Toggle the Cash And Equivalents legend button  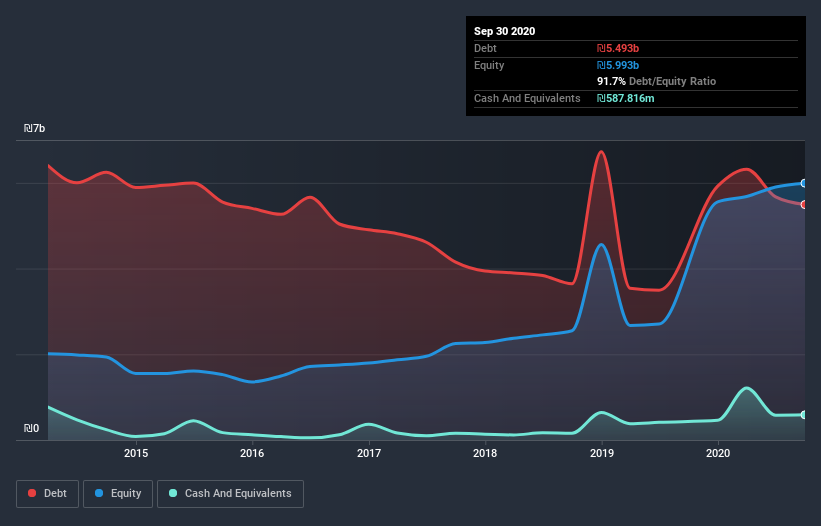(x=230, y=494)
